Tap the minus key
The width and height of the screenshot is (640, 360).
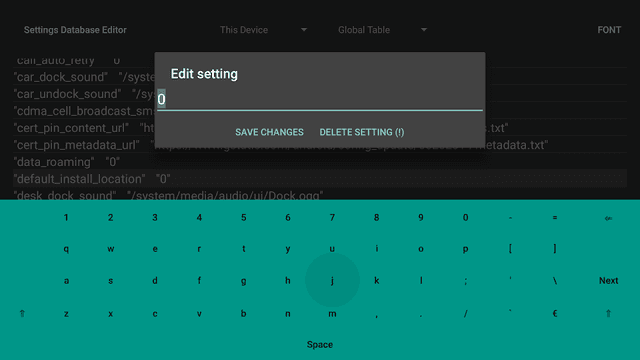tap(510, 218)
